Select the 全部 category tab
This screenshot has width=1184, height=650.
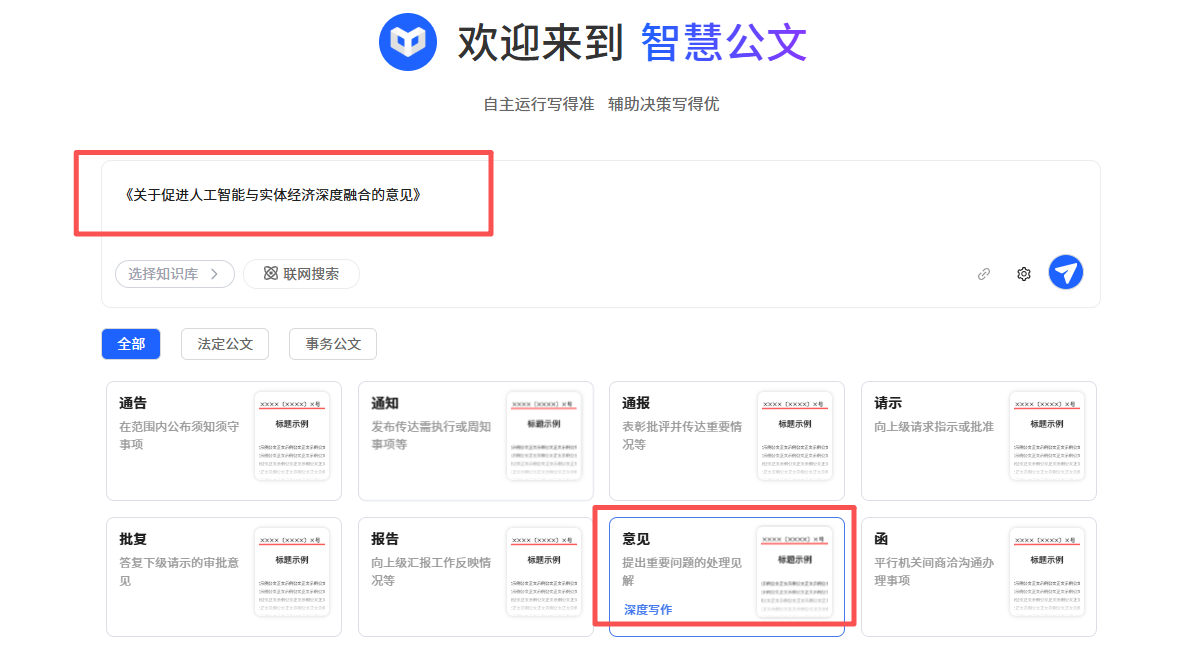(x=131, y=344)
